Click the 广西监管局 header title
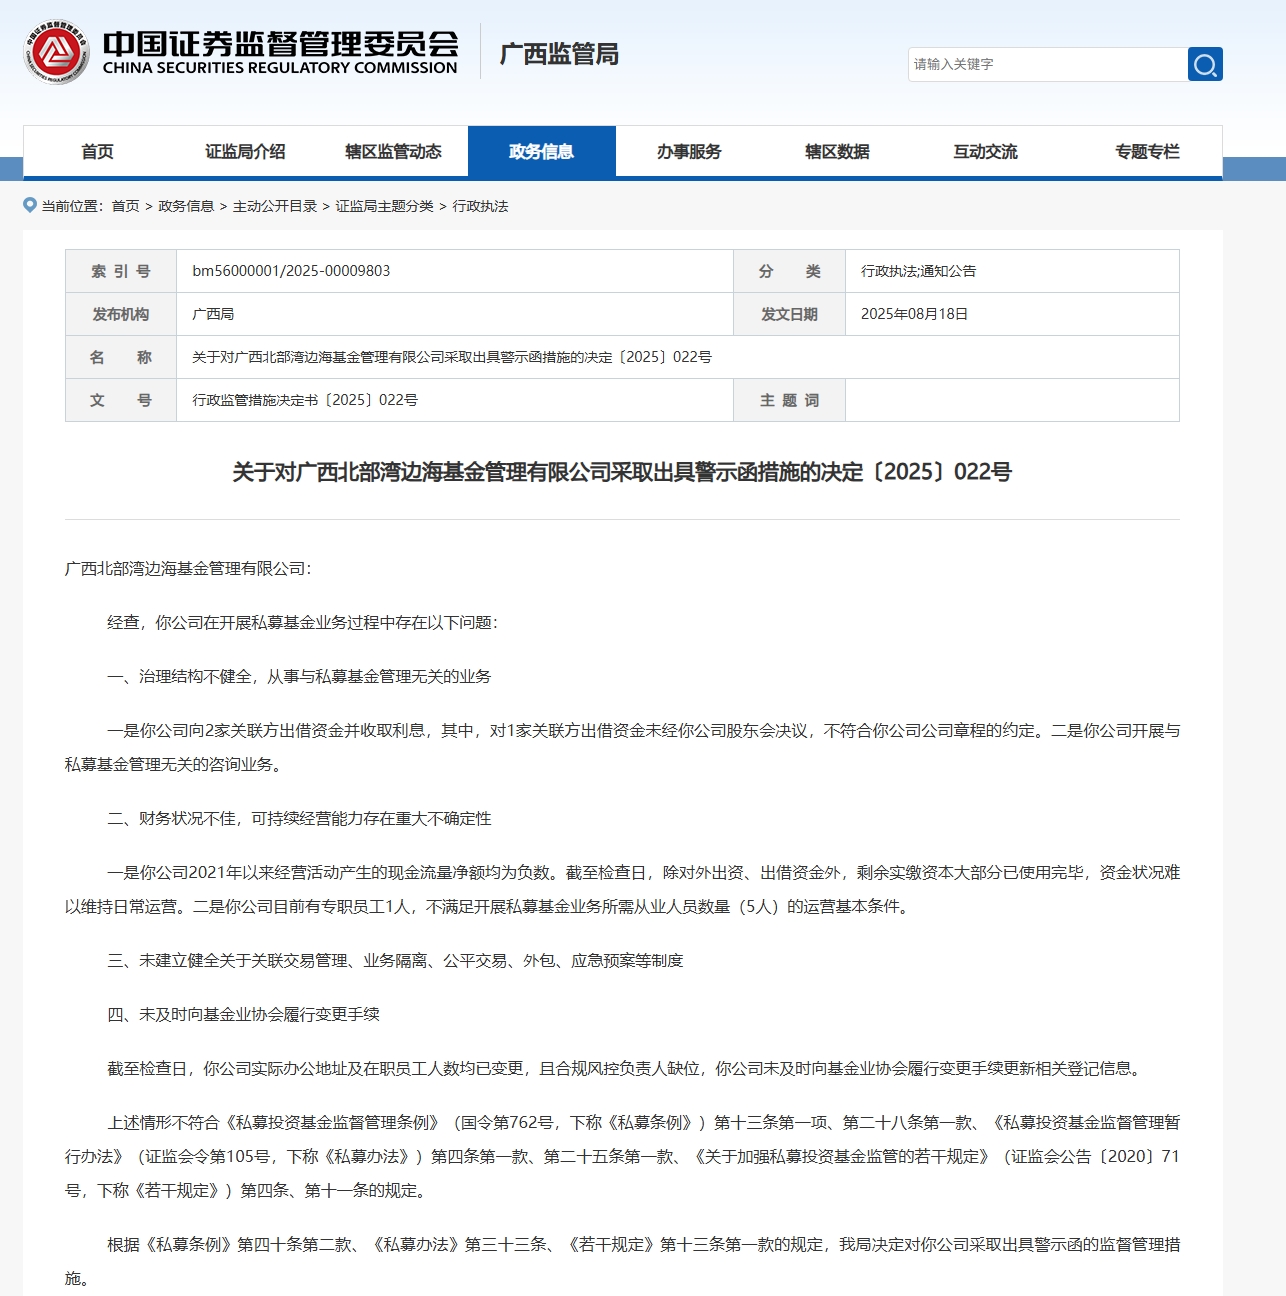Screen dimensions: 1286x1296 (x=559, y=54)
